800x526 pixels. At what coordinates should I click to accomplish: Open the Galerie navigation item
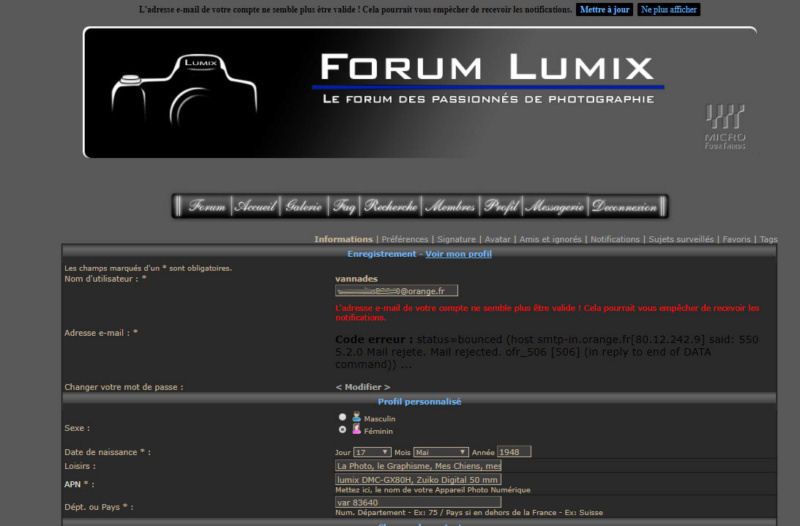pos(304,206)
